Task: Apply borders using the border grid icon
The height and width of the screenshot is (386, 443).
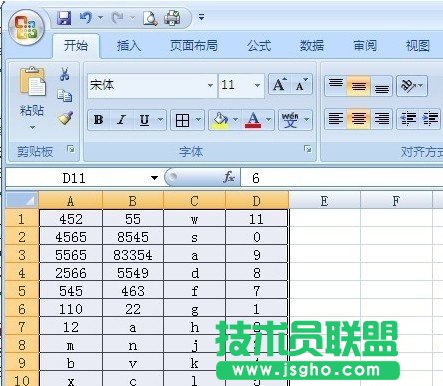Action: coord(182,120)
